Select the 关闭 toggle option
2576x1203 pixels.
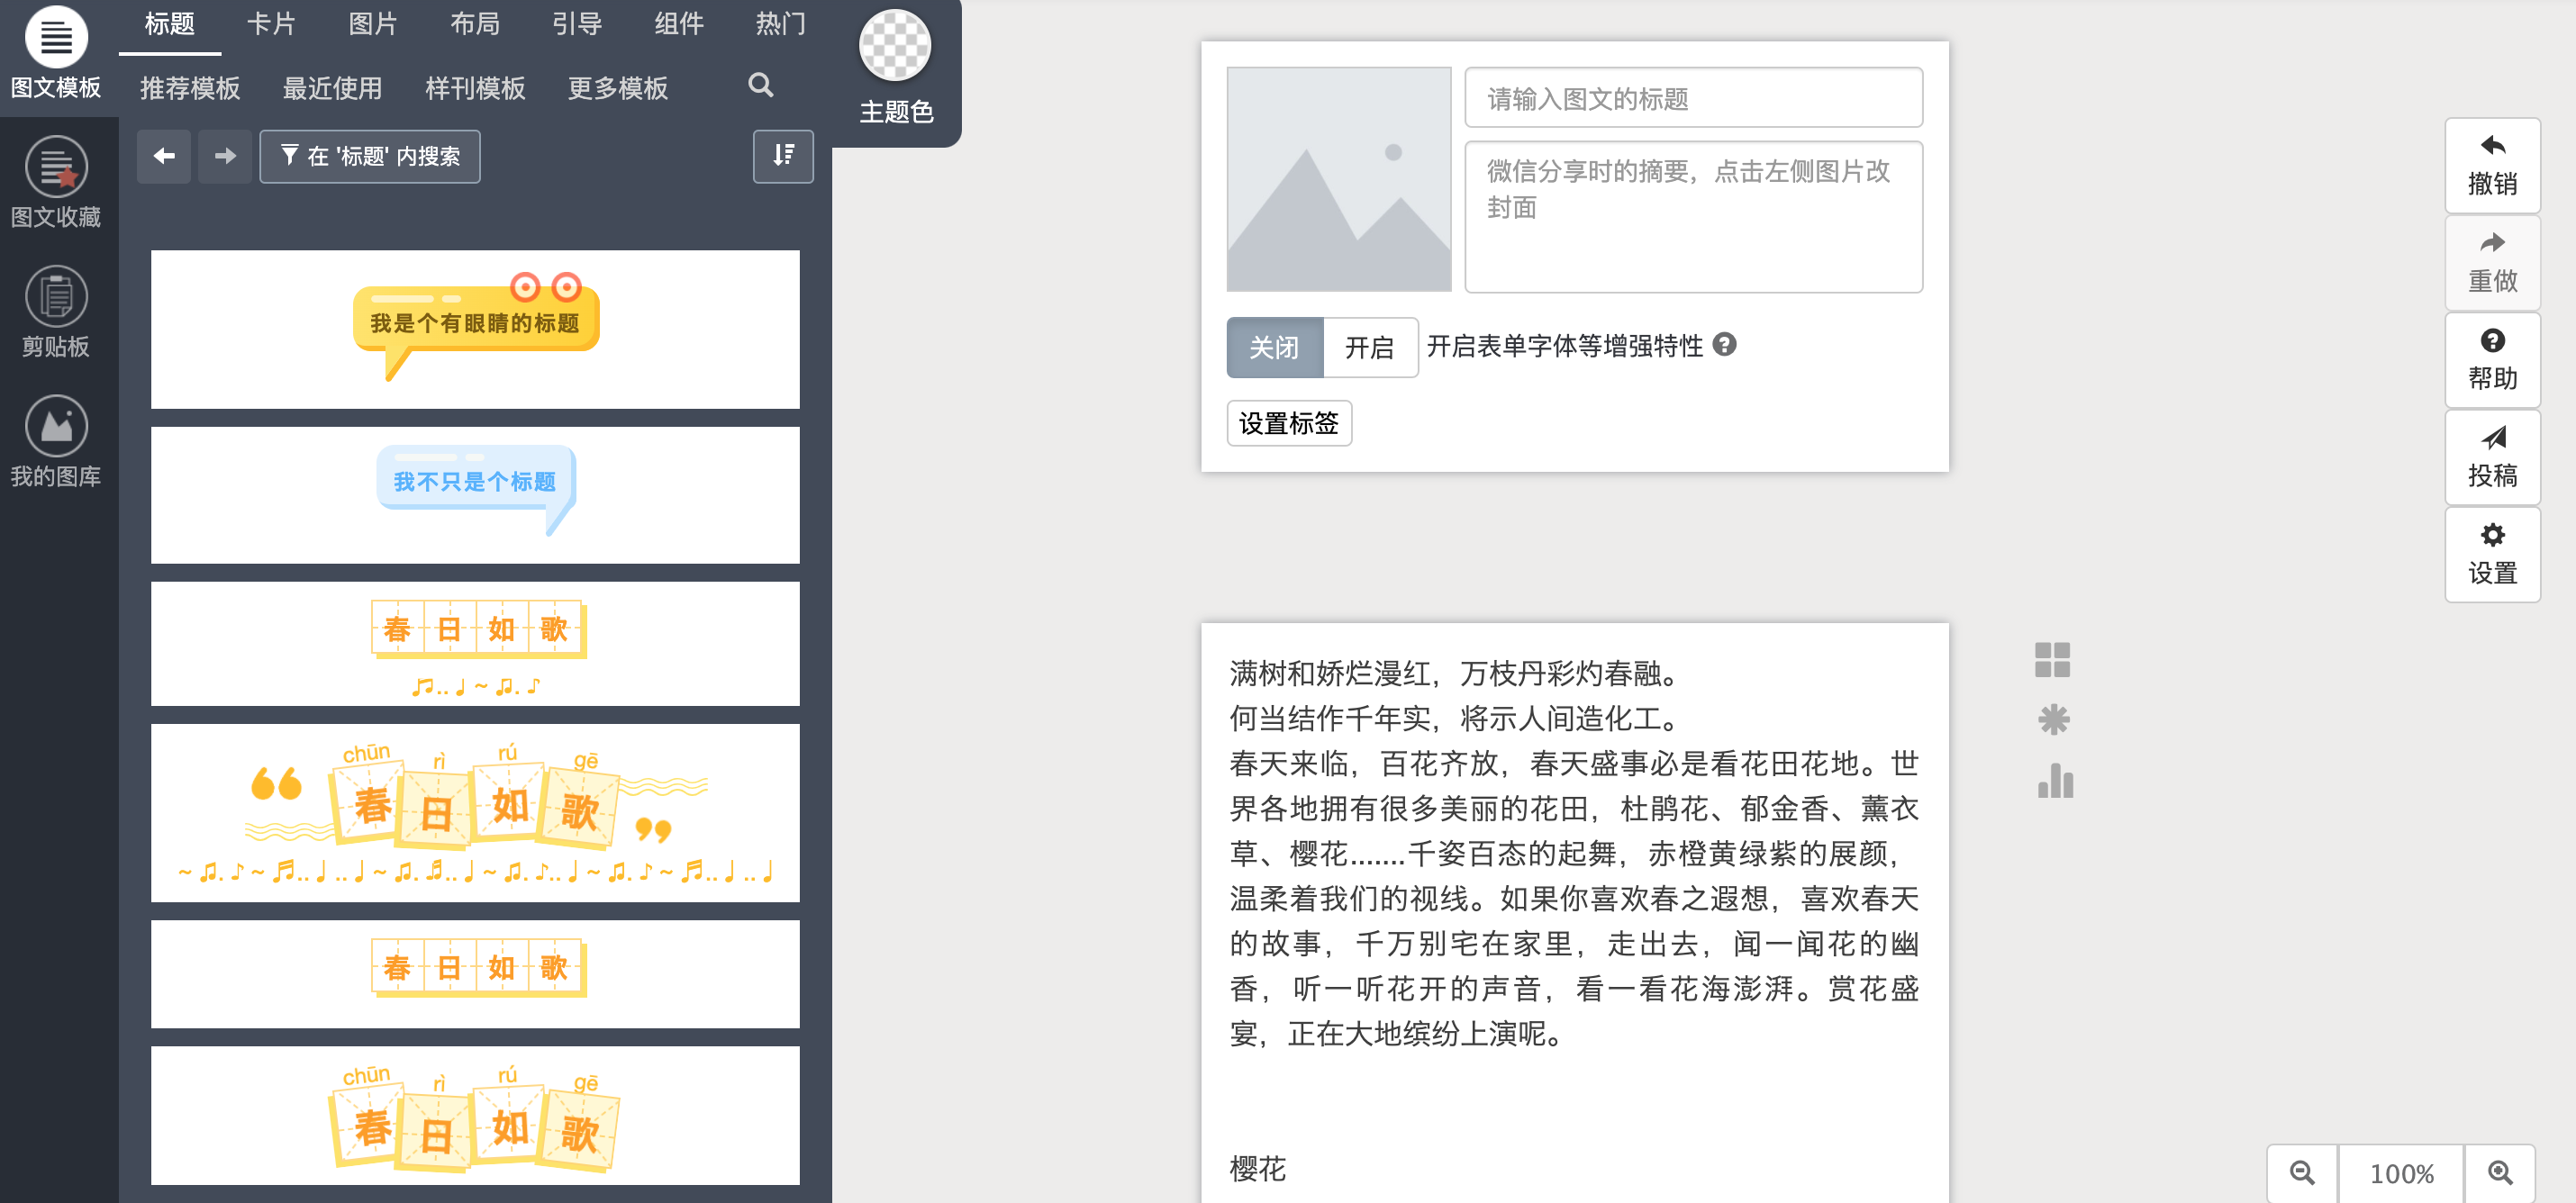click(1274, 347)
